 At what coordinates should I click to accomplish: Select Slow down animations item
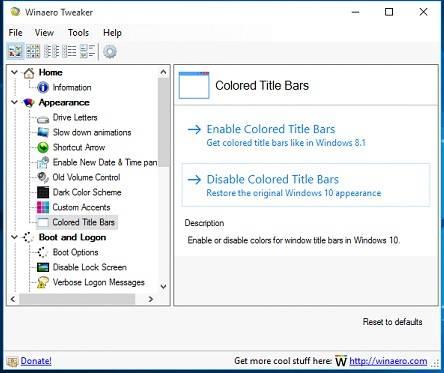click(92, 132)
